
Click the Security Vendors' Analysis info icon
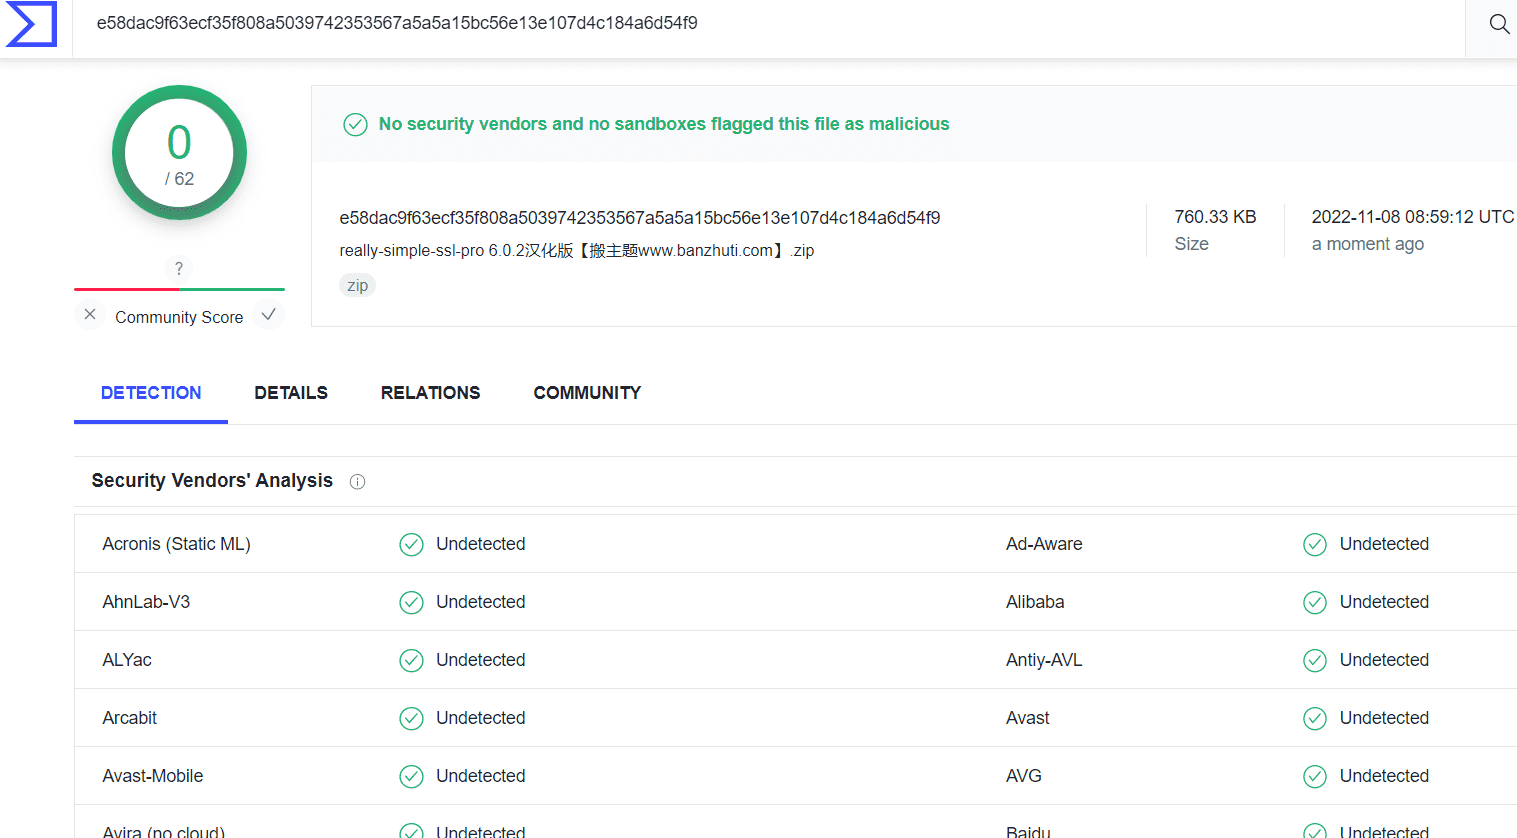coord(357,482)
